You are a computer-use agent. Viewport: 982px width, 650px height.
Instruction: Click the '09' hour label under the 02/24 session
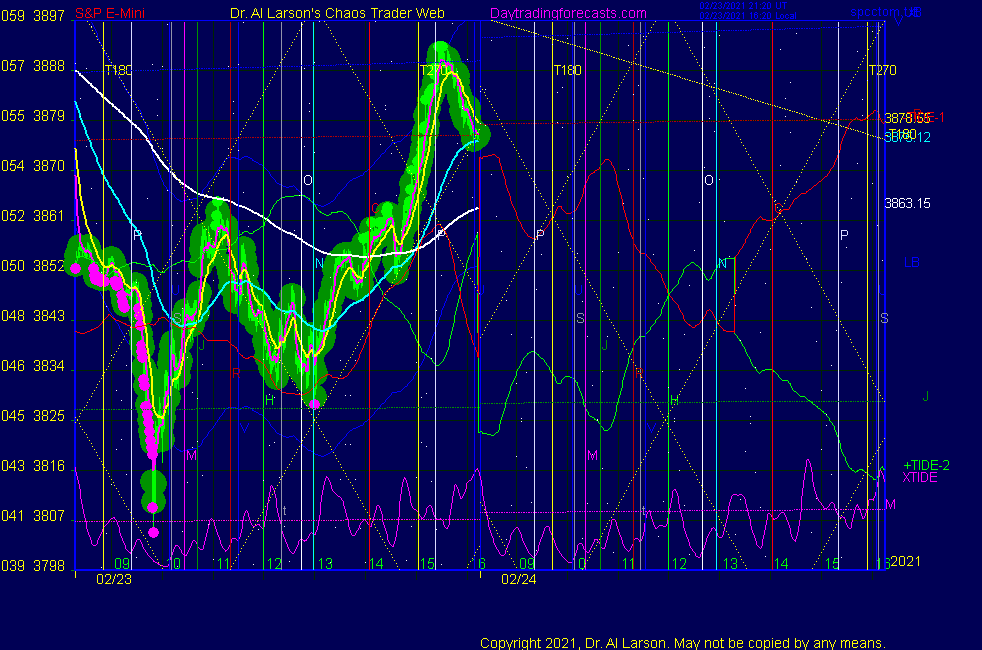pyautogui.click(x=527, y=564)
